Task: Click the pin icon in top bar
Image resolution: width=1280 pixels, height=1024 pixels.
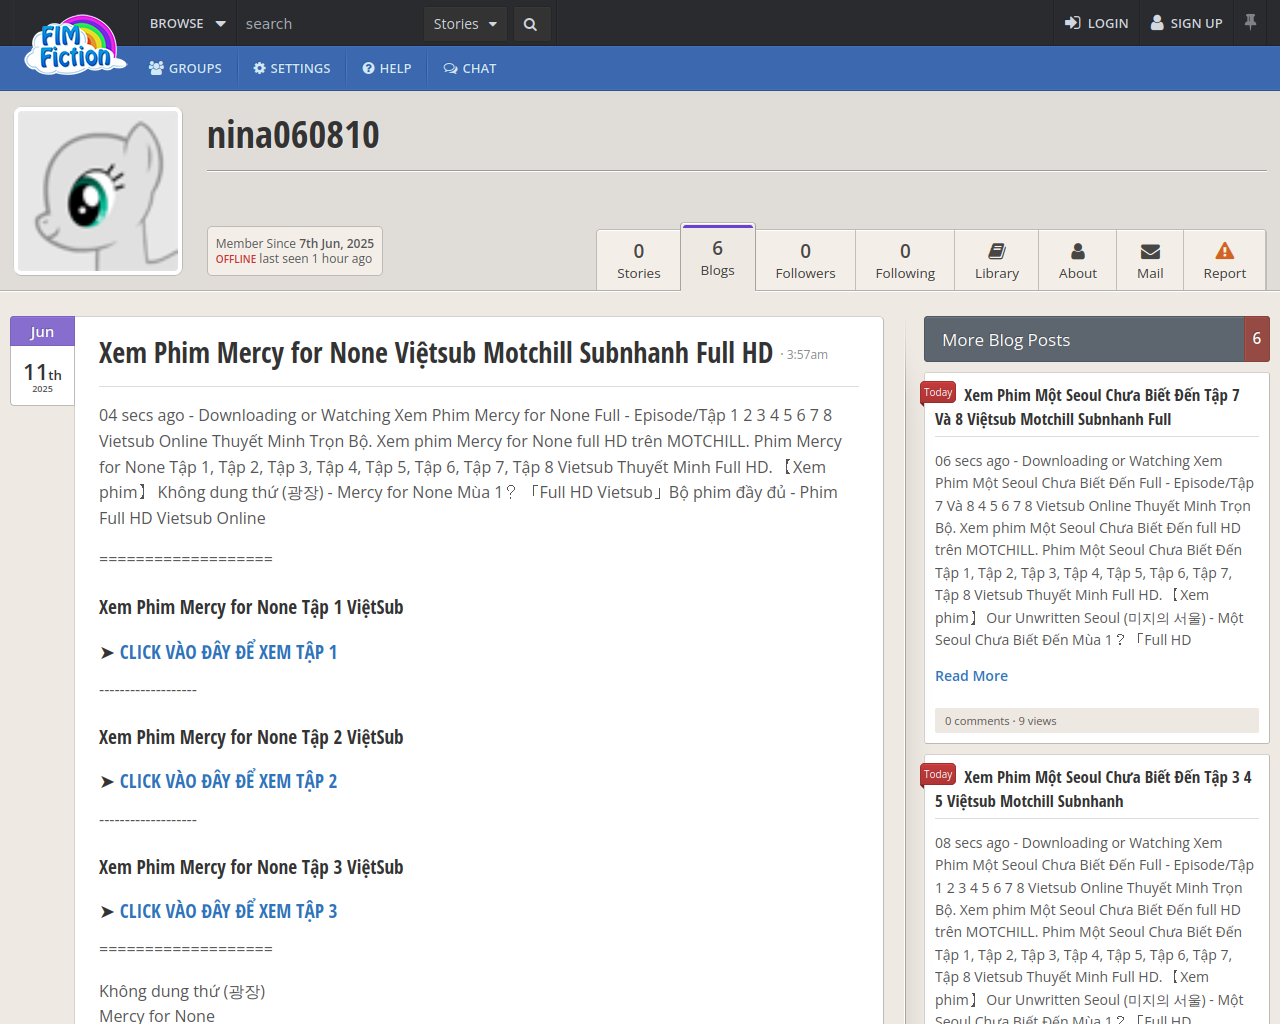Action: [x=1250, y=22]
